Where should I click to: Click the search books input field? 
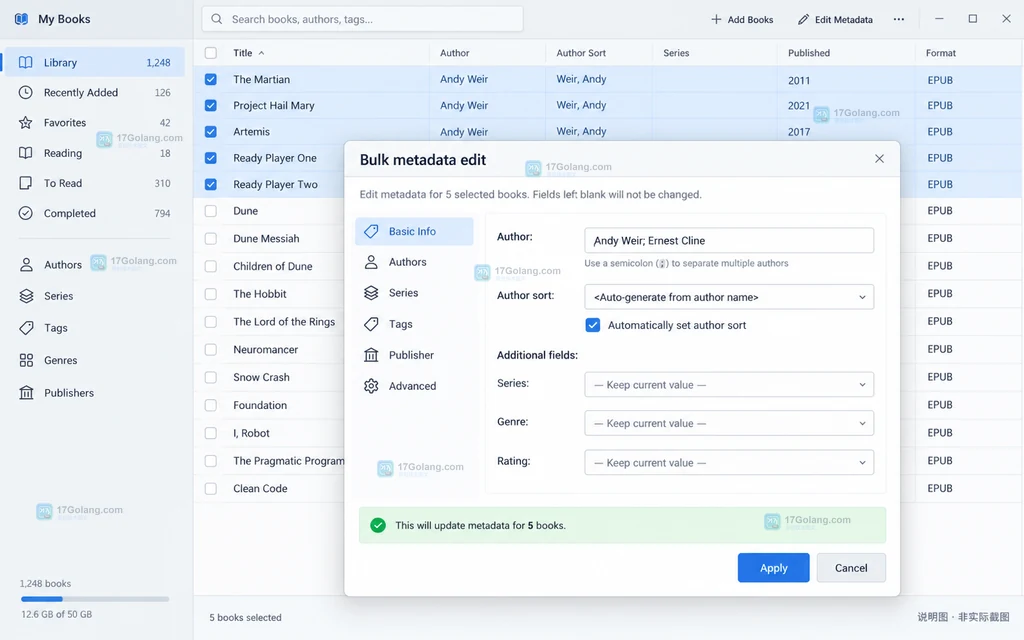pyautogui.click(x=362, y=19)
